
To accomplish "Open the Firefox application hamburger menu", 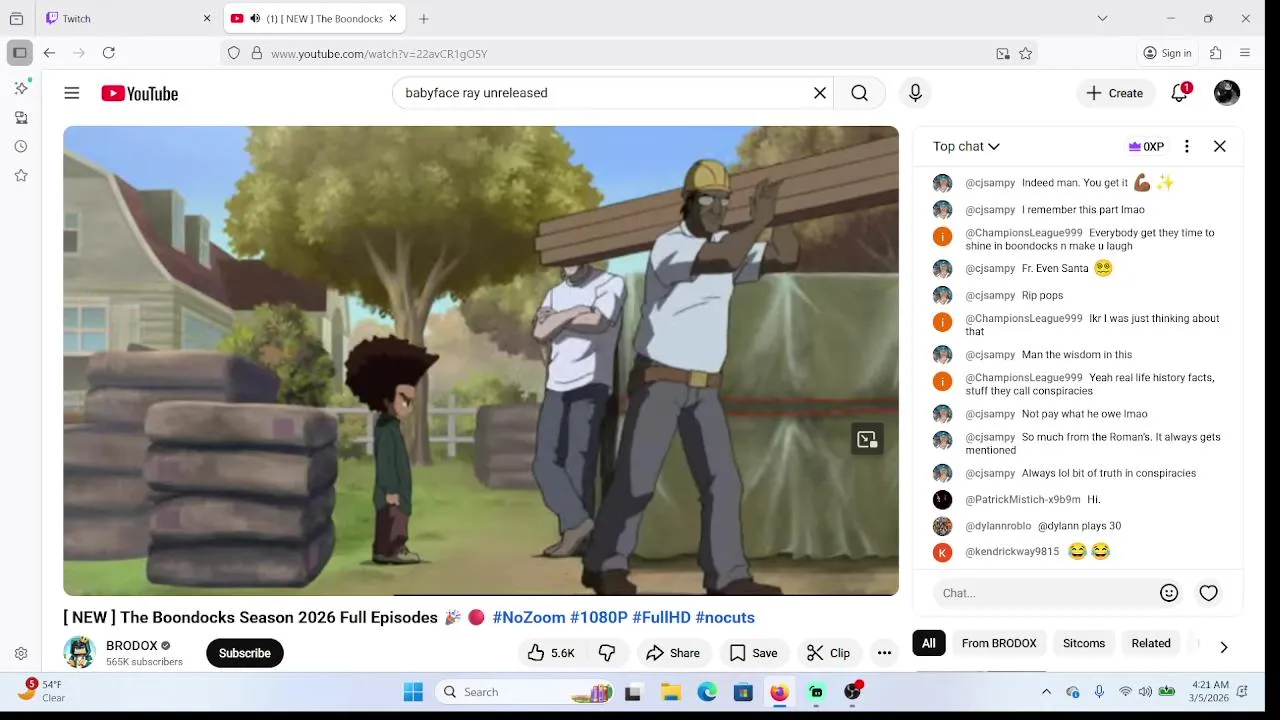I will point(1245,53).
